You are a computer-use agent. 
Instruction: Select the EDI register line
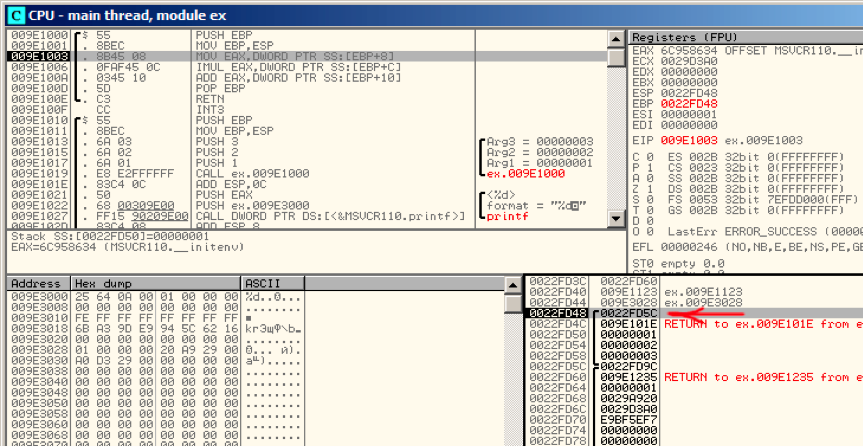tap(675, 125)
